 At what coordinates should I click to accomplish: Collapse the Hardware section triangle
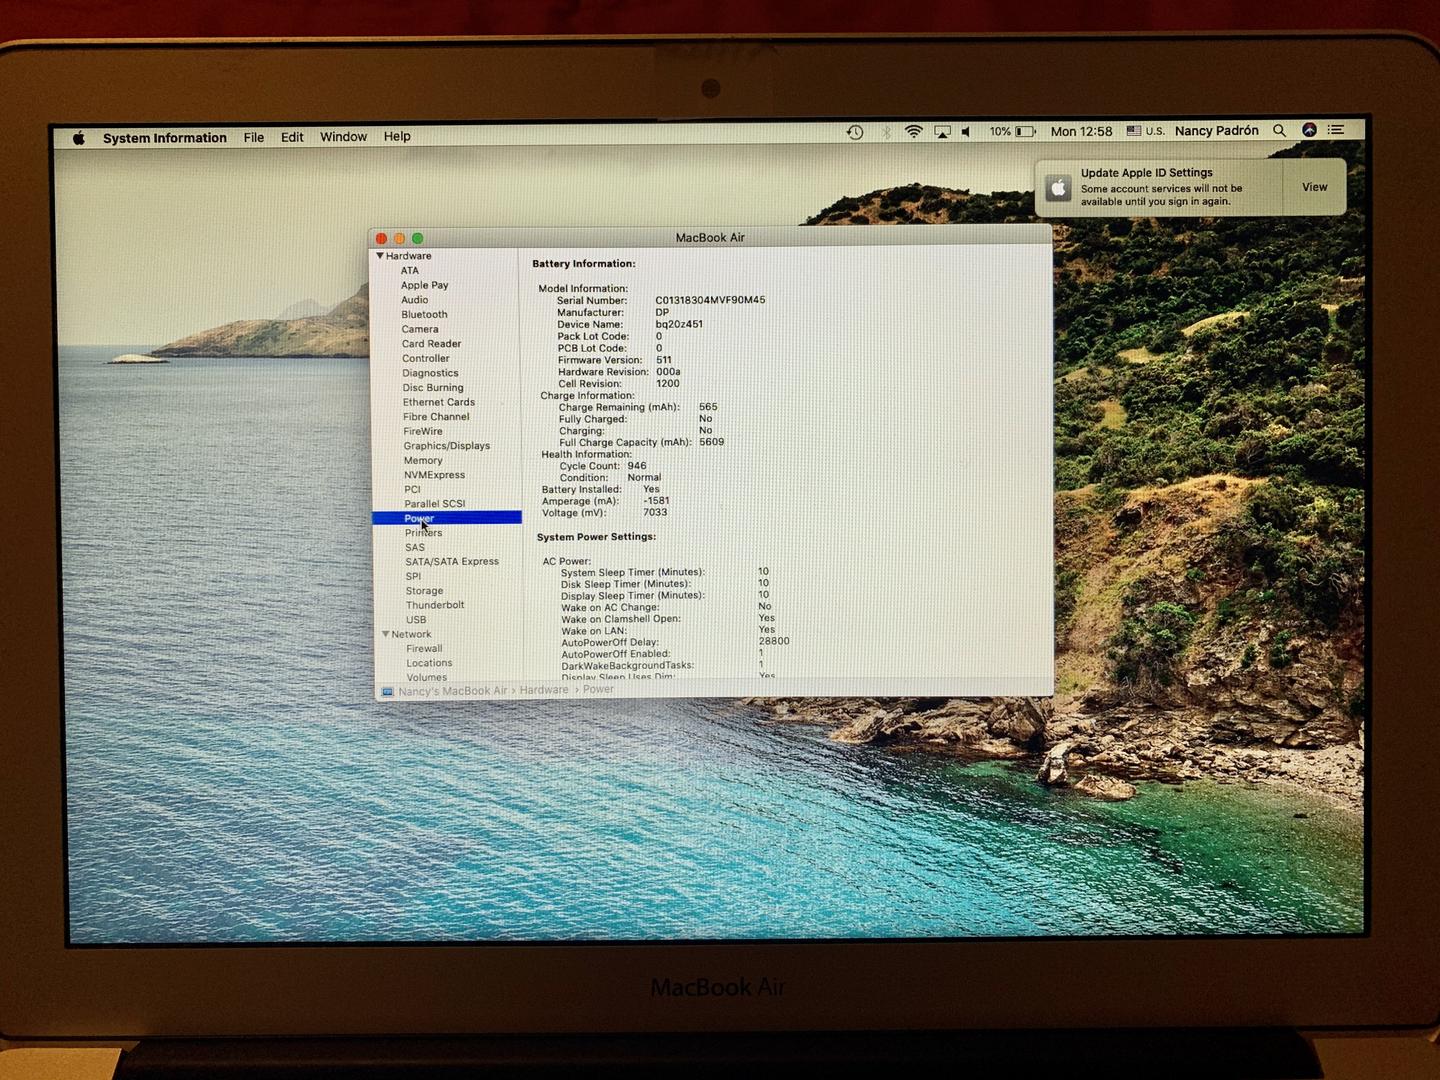tap(380, 256)
